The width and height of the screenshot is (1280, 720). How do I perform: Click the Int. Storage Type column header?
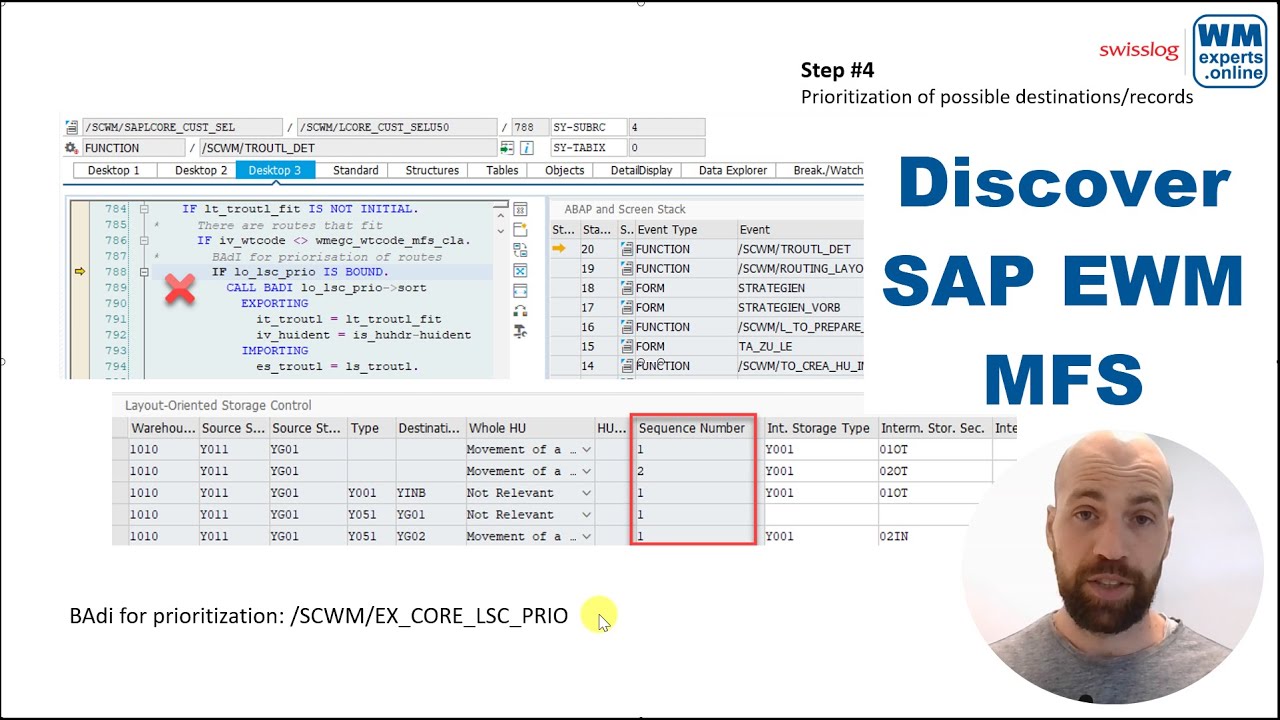tap(819, 428)
